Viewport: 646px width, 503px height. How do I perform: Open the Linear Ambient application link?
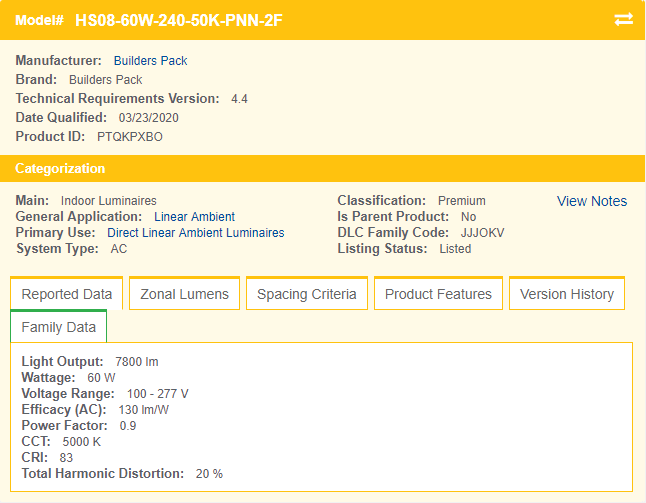click(194, 217)
